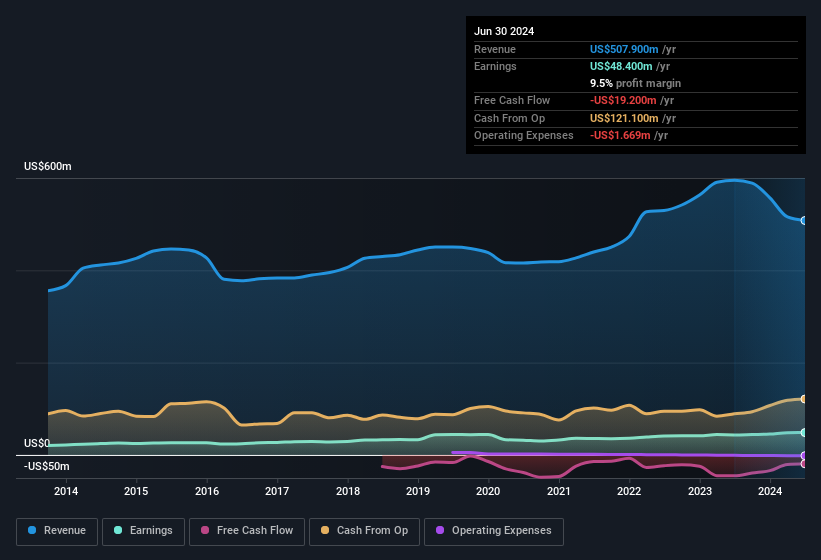Screen dimensions: 821x560
Task: Click the 2024 x-axis label
Action: pos(770,491)
